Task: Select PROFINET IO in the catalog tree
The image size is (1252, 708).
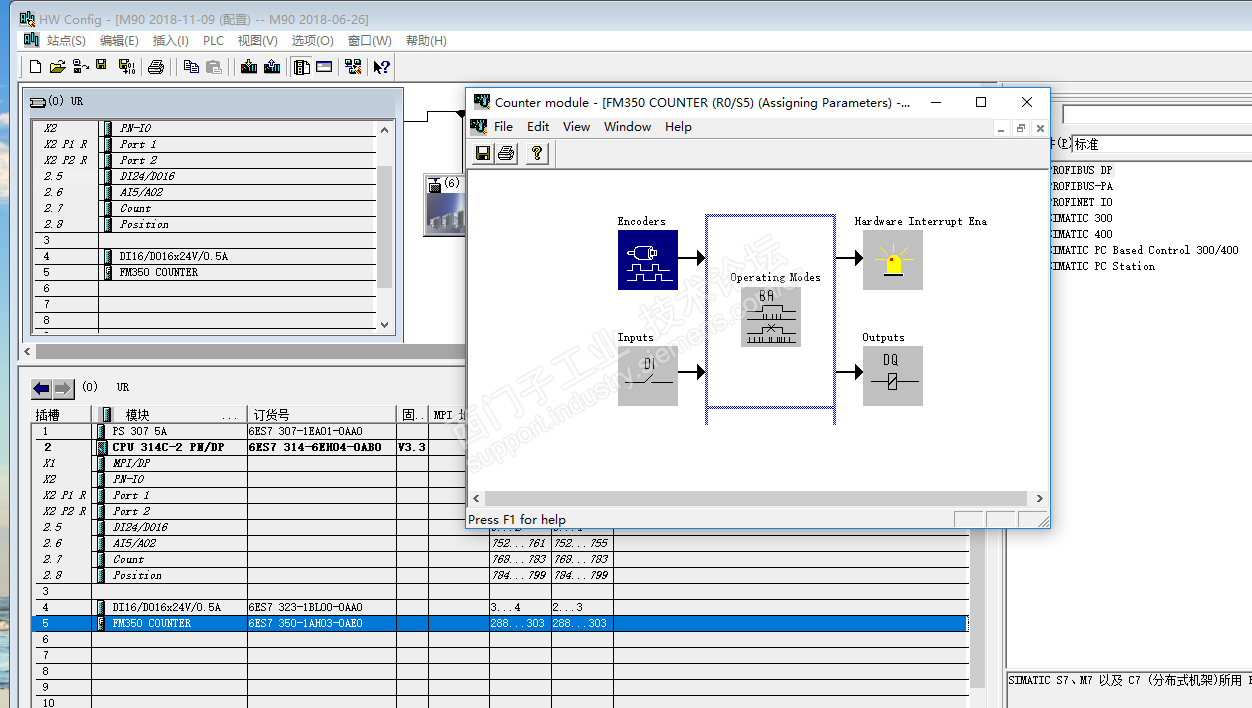Action: [1080, 202]
